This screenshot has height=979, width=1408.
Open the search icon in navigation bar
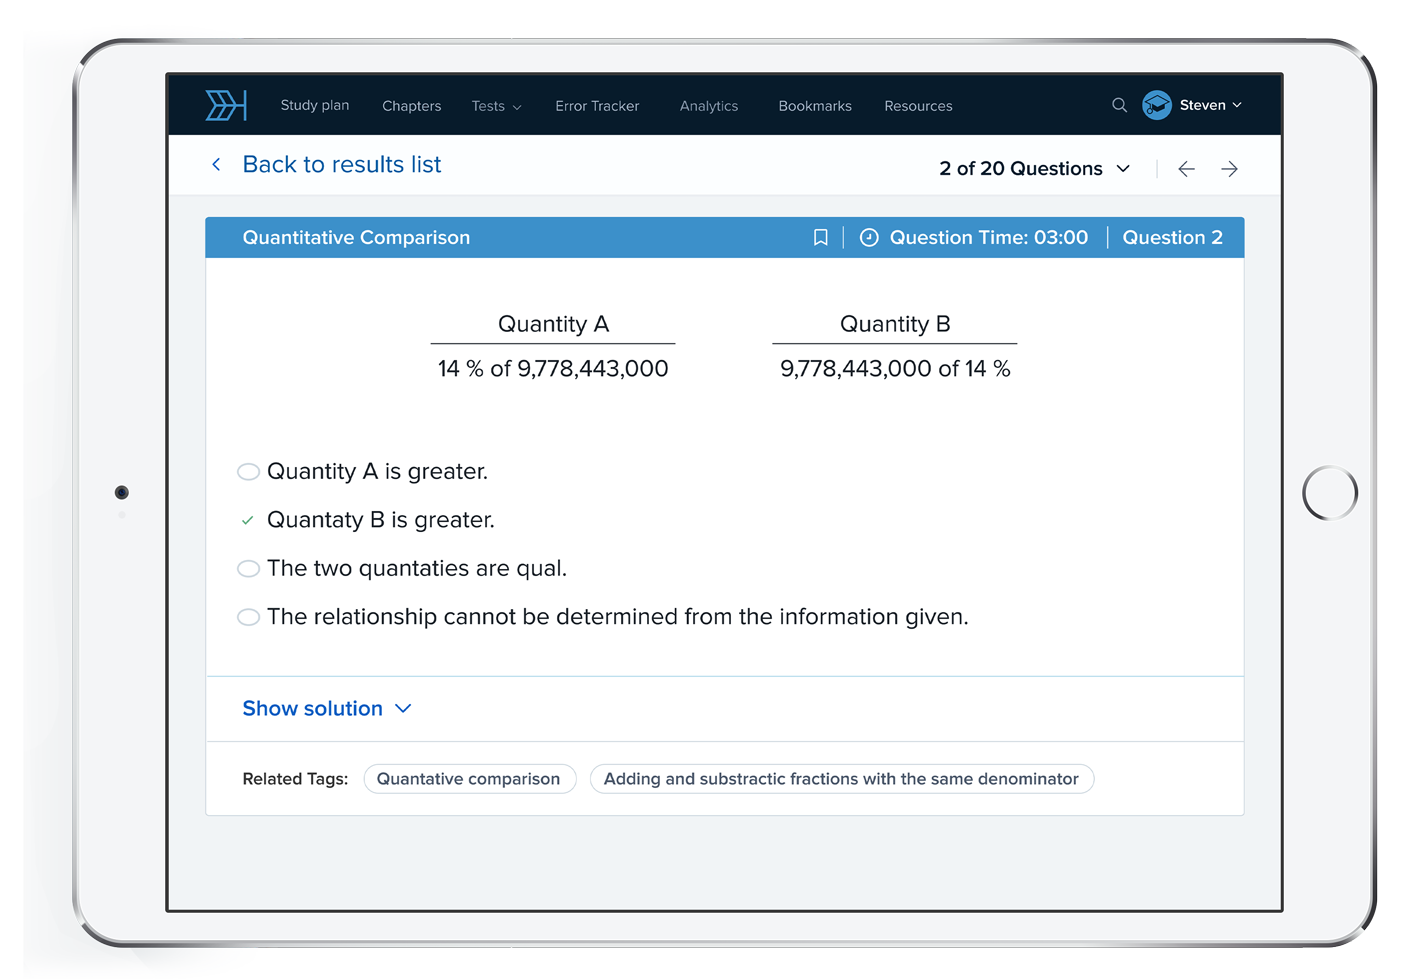(x=1119, y=105)
